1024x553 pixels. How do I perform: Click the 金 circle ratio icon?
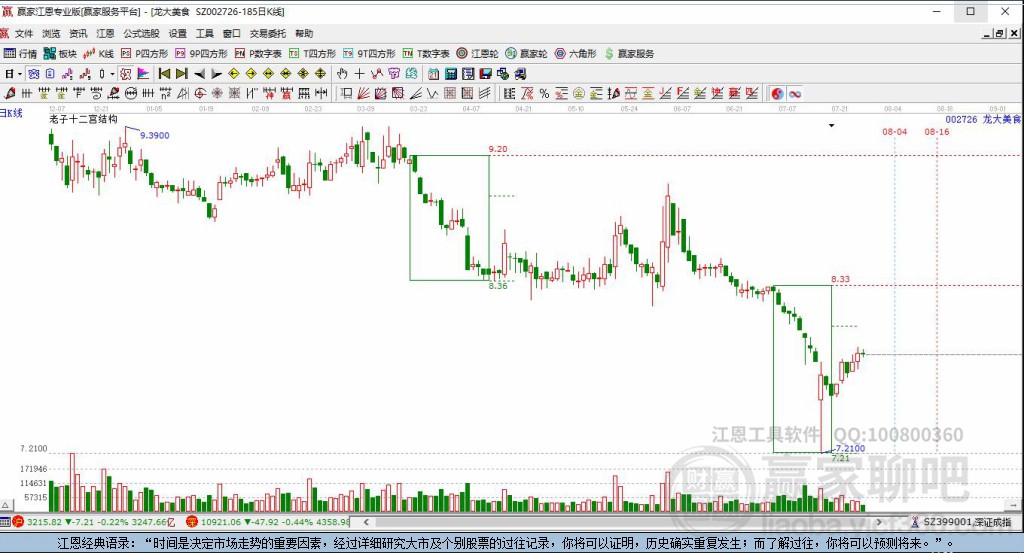pos(579,93)
